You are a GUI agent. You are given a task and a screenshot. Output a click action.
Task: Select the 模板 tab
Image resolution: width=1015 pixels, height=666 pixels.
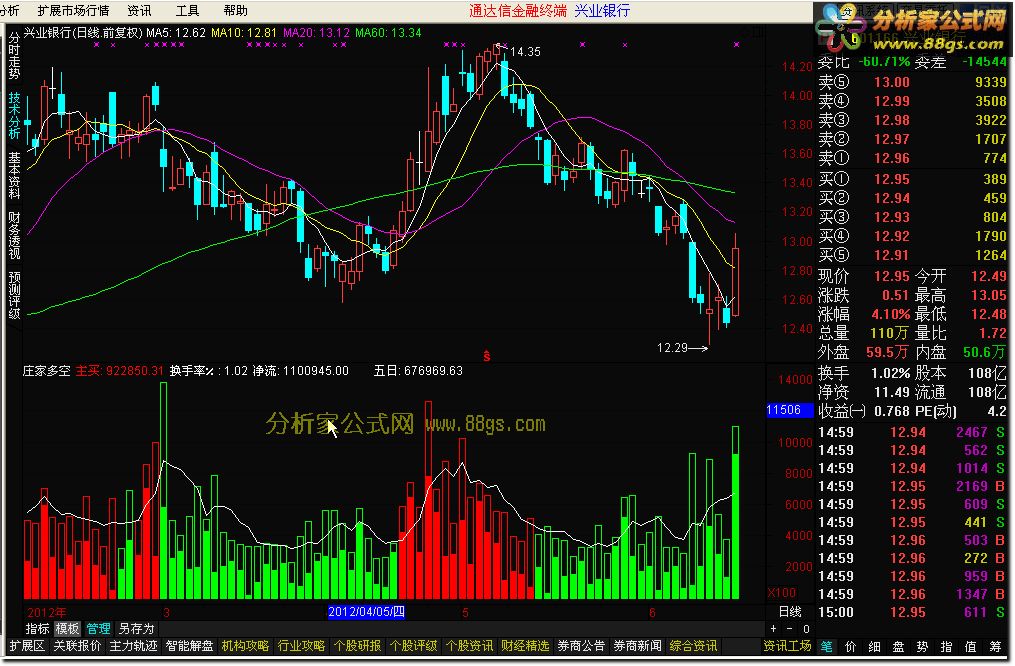67,628
